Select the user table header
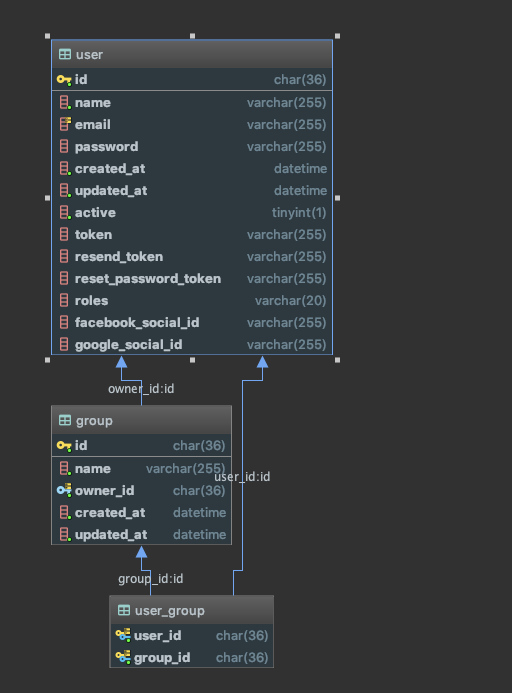512x693 pixels. coord(192,54)
